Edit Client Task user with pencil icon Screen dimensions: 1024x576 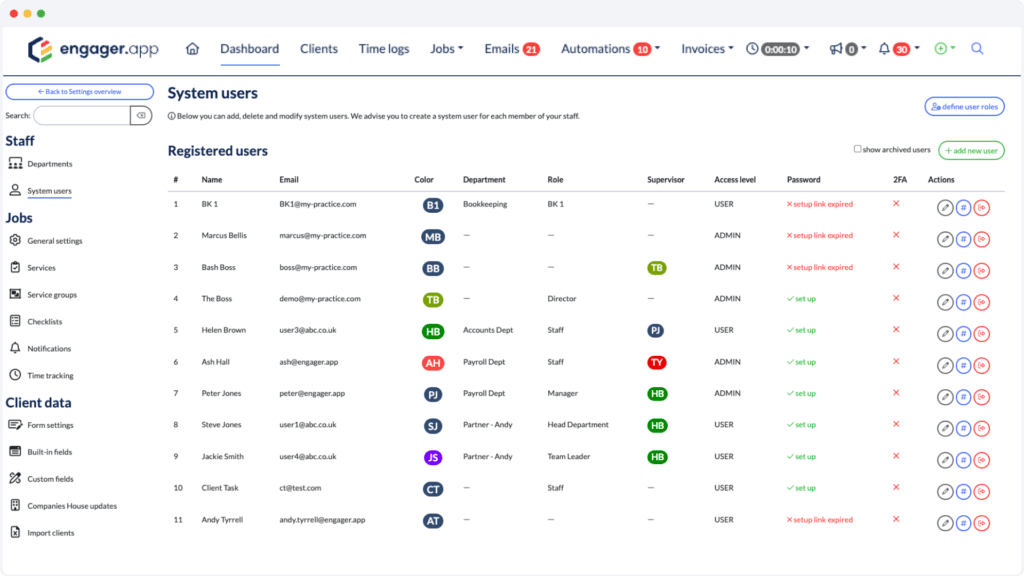point(944,492)
